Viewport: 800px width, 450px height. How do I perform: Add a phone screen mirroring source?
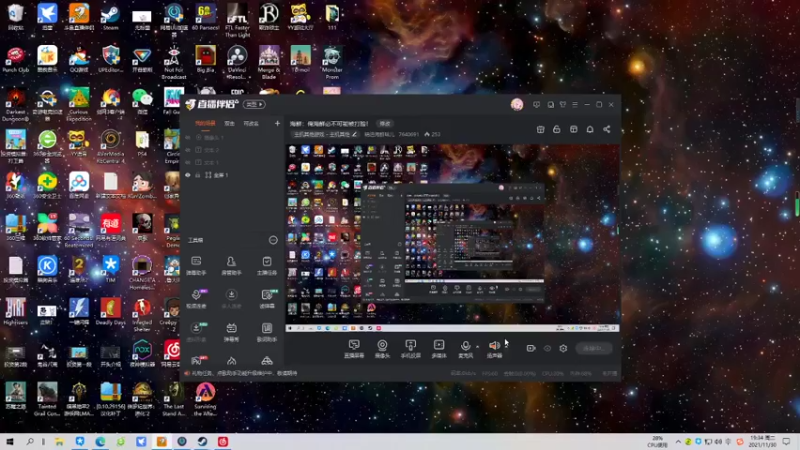pos(410,349)
